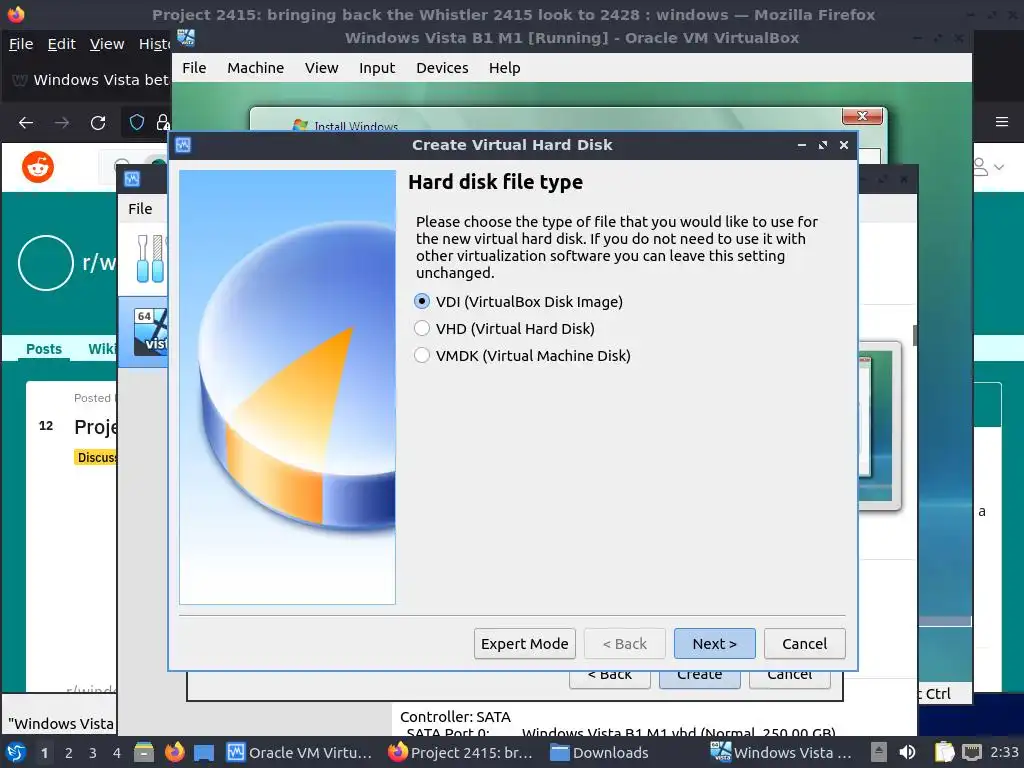Click the taskbar clock showing 2:33
Screen dimensions: 1024x768
[x=1004, y=752]
